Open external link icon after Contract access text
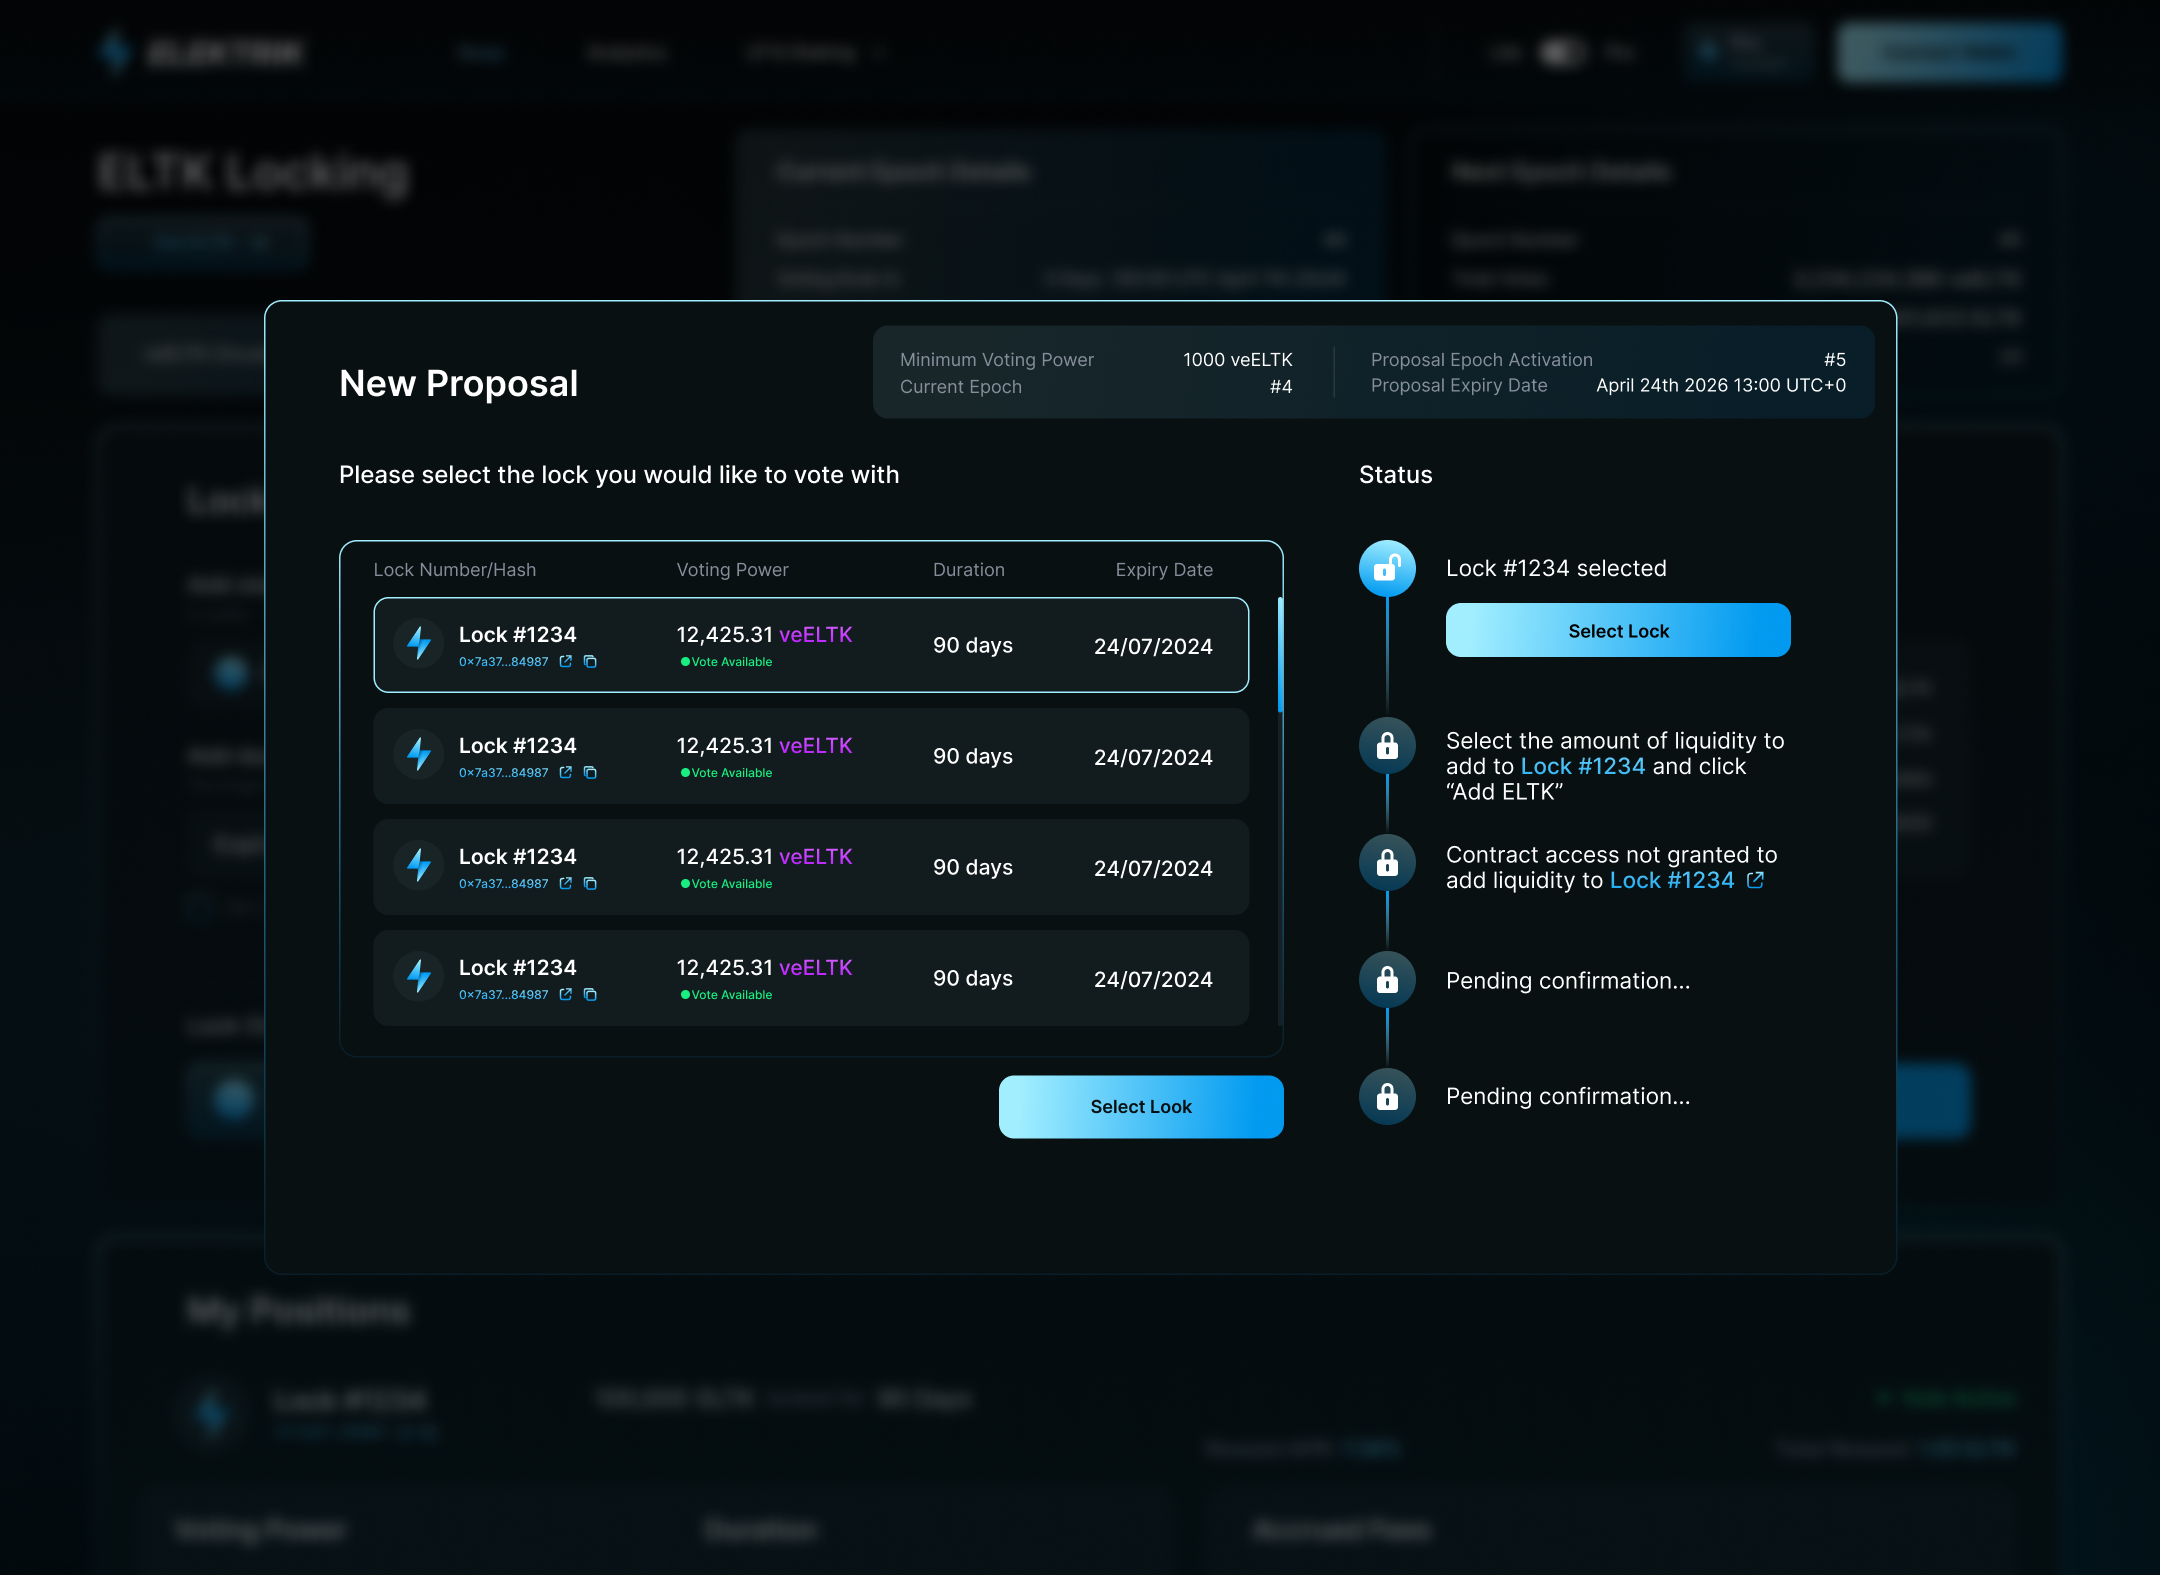 coord(1755,880)
